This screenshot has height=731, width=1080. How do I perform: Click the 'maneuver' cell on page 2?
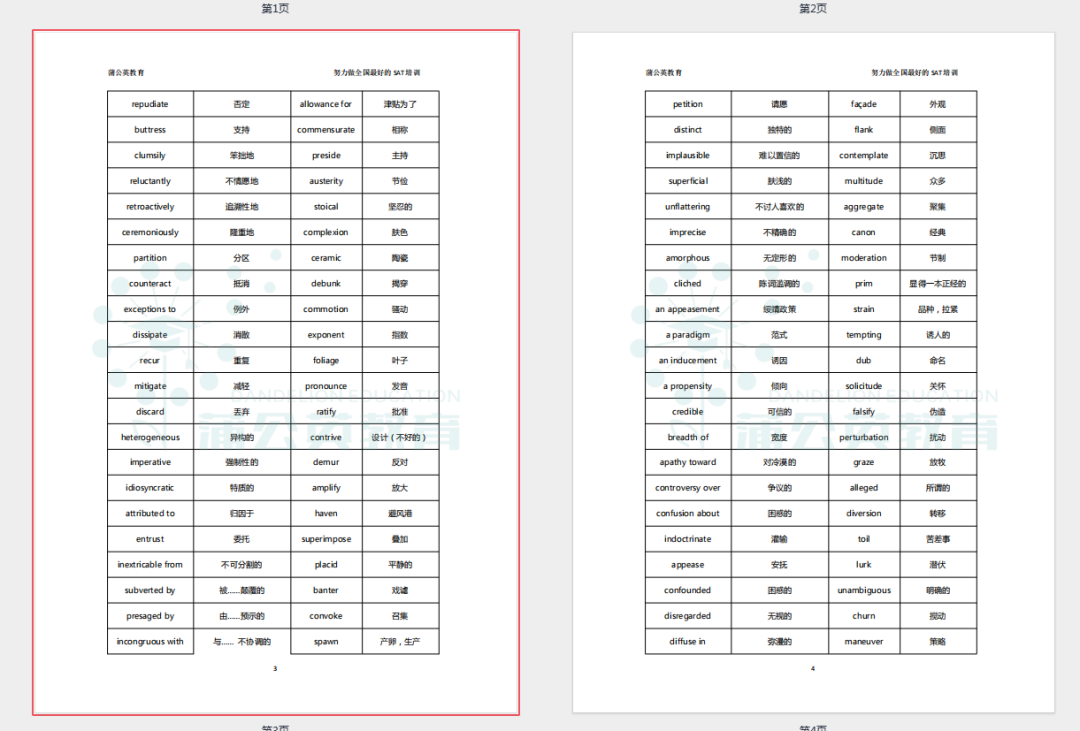(864, 642)
